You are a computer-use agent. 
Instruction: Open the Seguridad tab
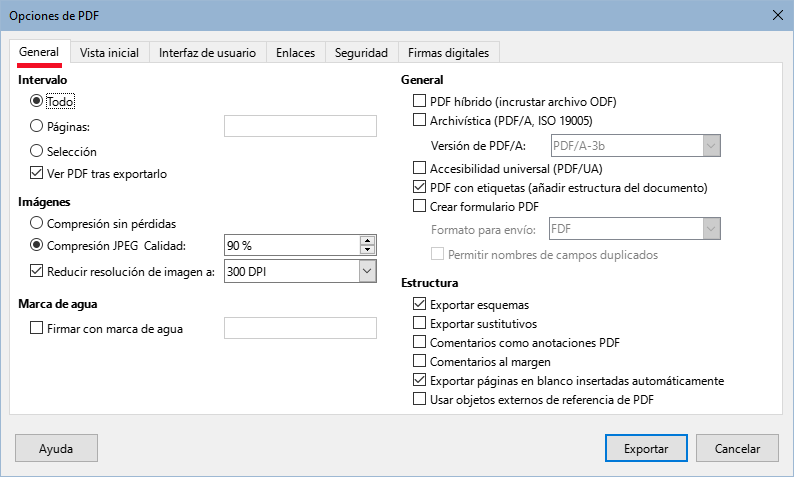point(361,53)
